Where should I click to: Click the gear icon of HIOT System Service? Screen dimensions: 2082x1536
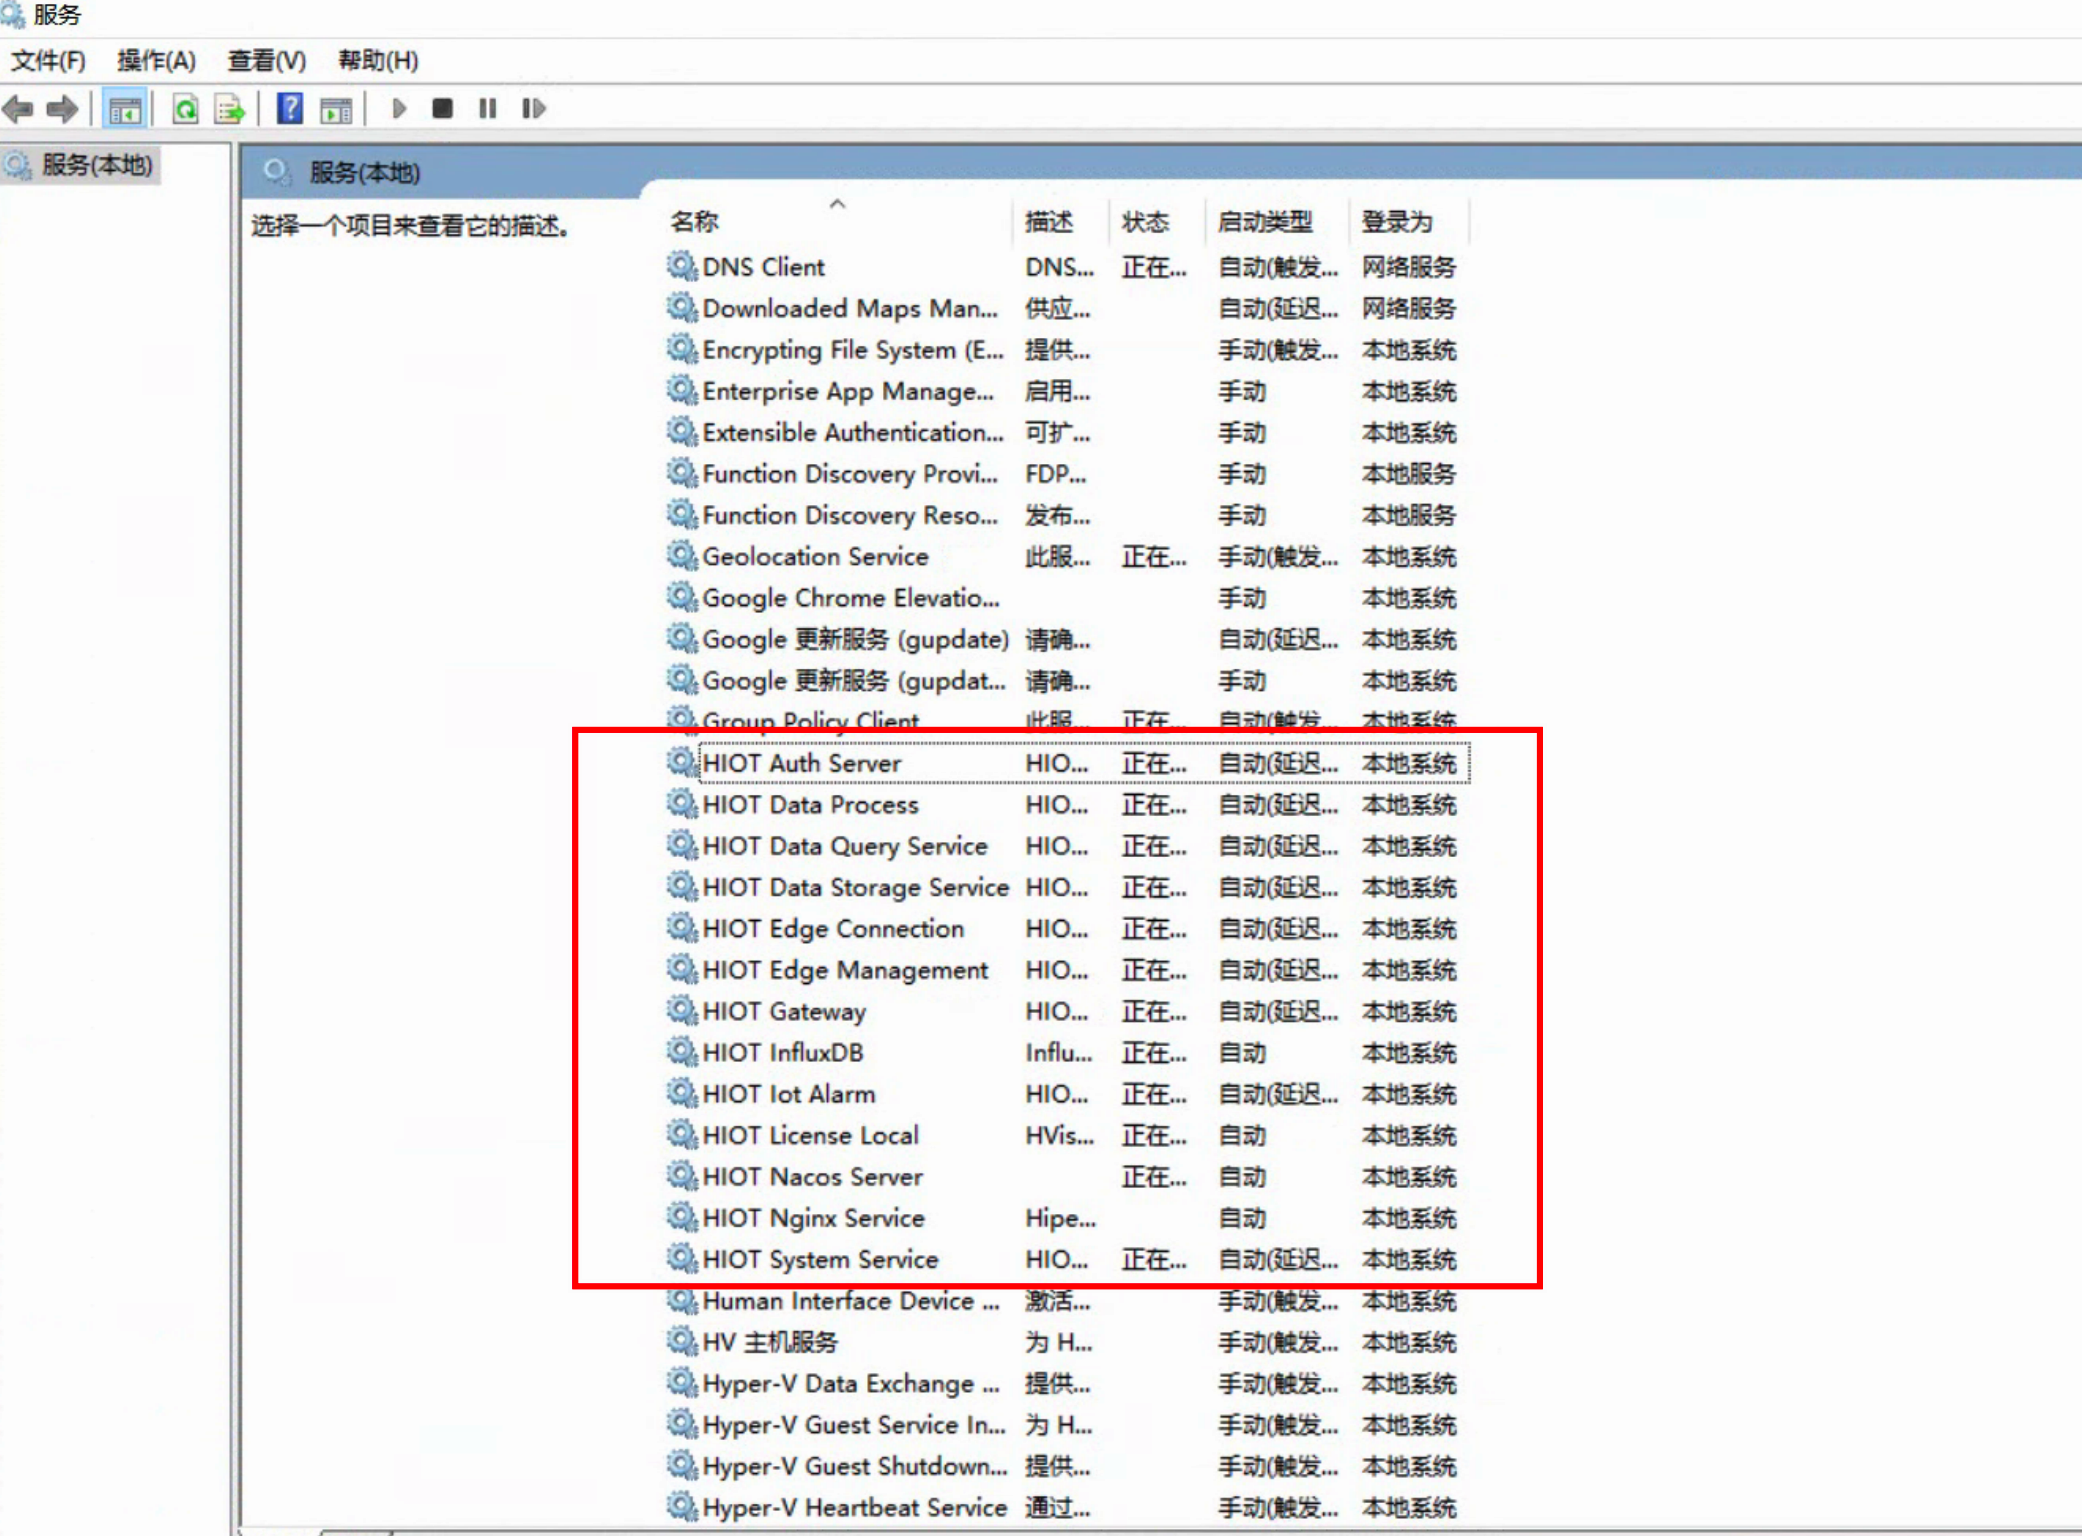coord(682,1258)
